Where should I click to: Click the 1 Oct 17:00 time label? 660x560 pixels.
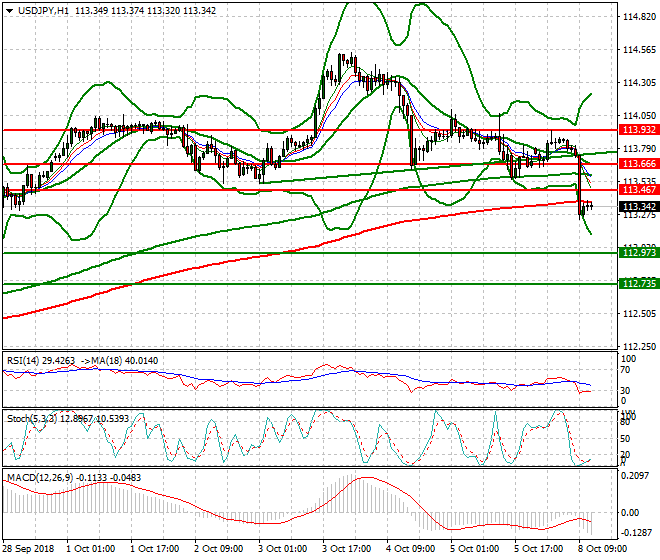[154, 549]
